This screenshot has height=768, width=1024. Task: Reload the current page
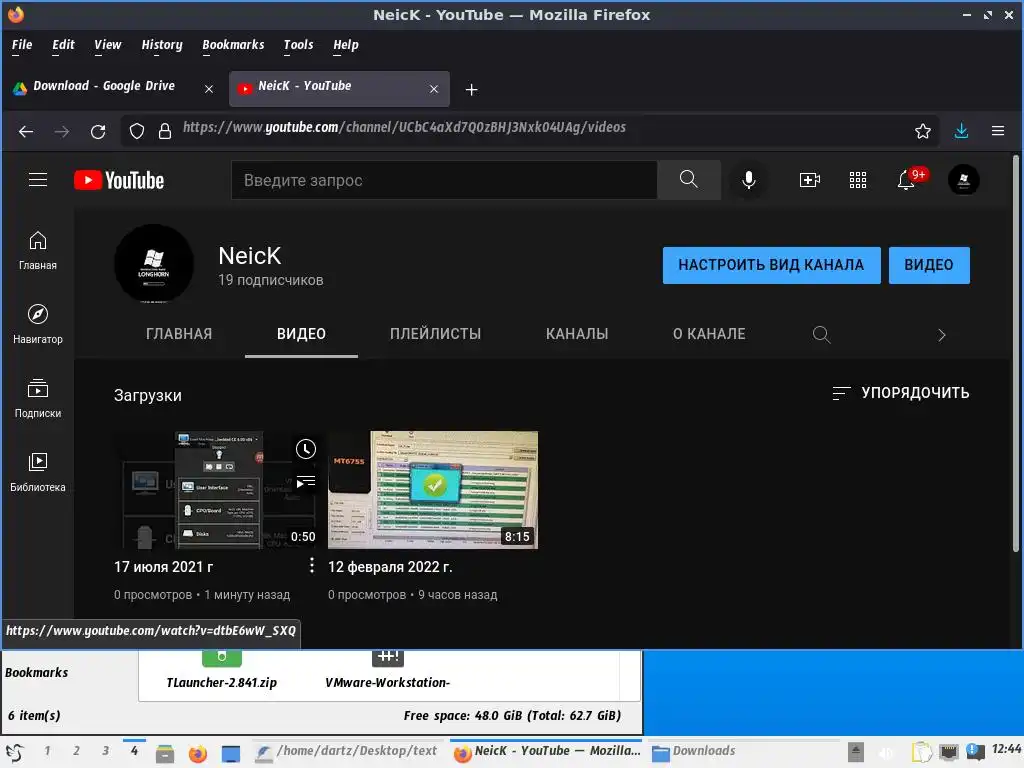point(98,131)
